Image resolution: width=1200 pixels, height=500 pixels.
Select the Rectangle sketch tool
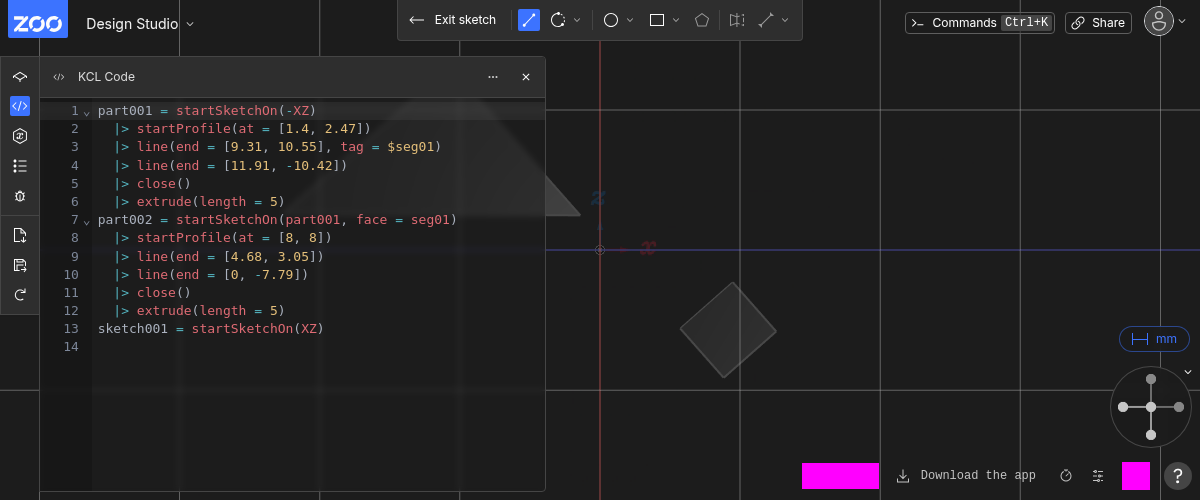click(x=657, y=20)
